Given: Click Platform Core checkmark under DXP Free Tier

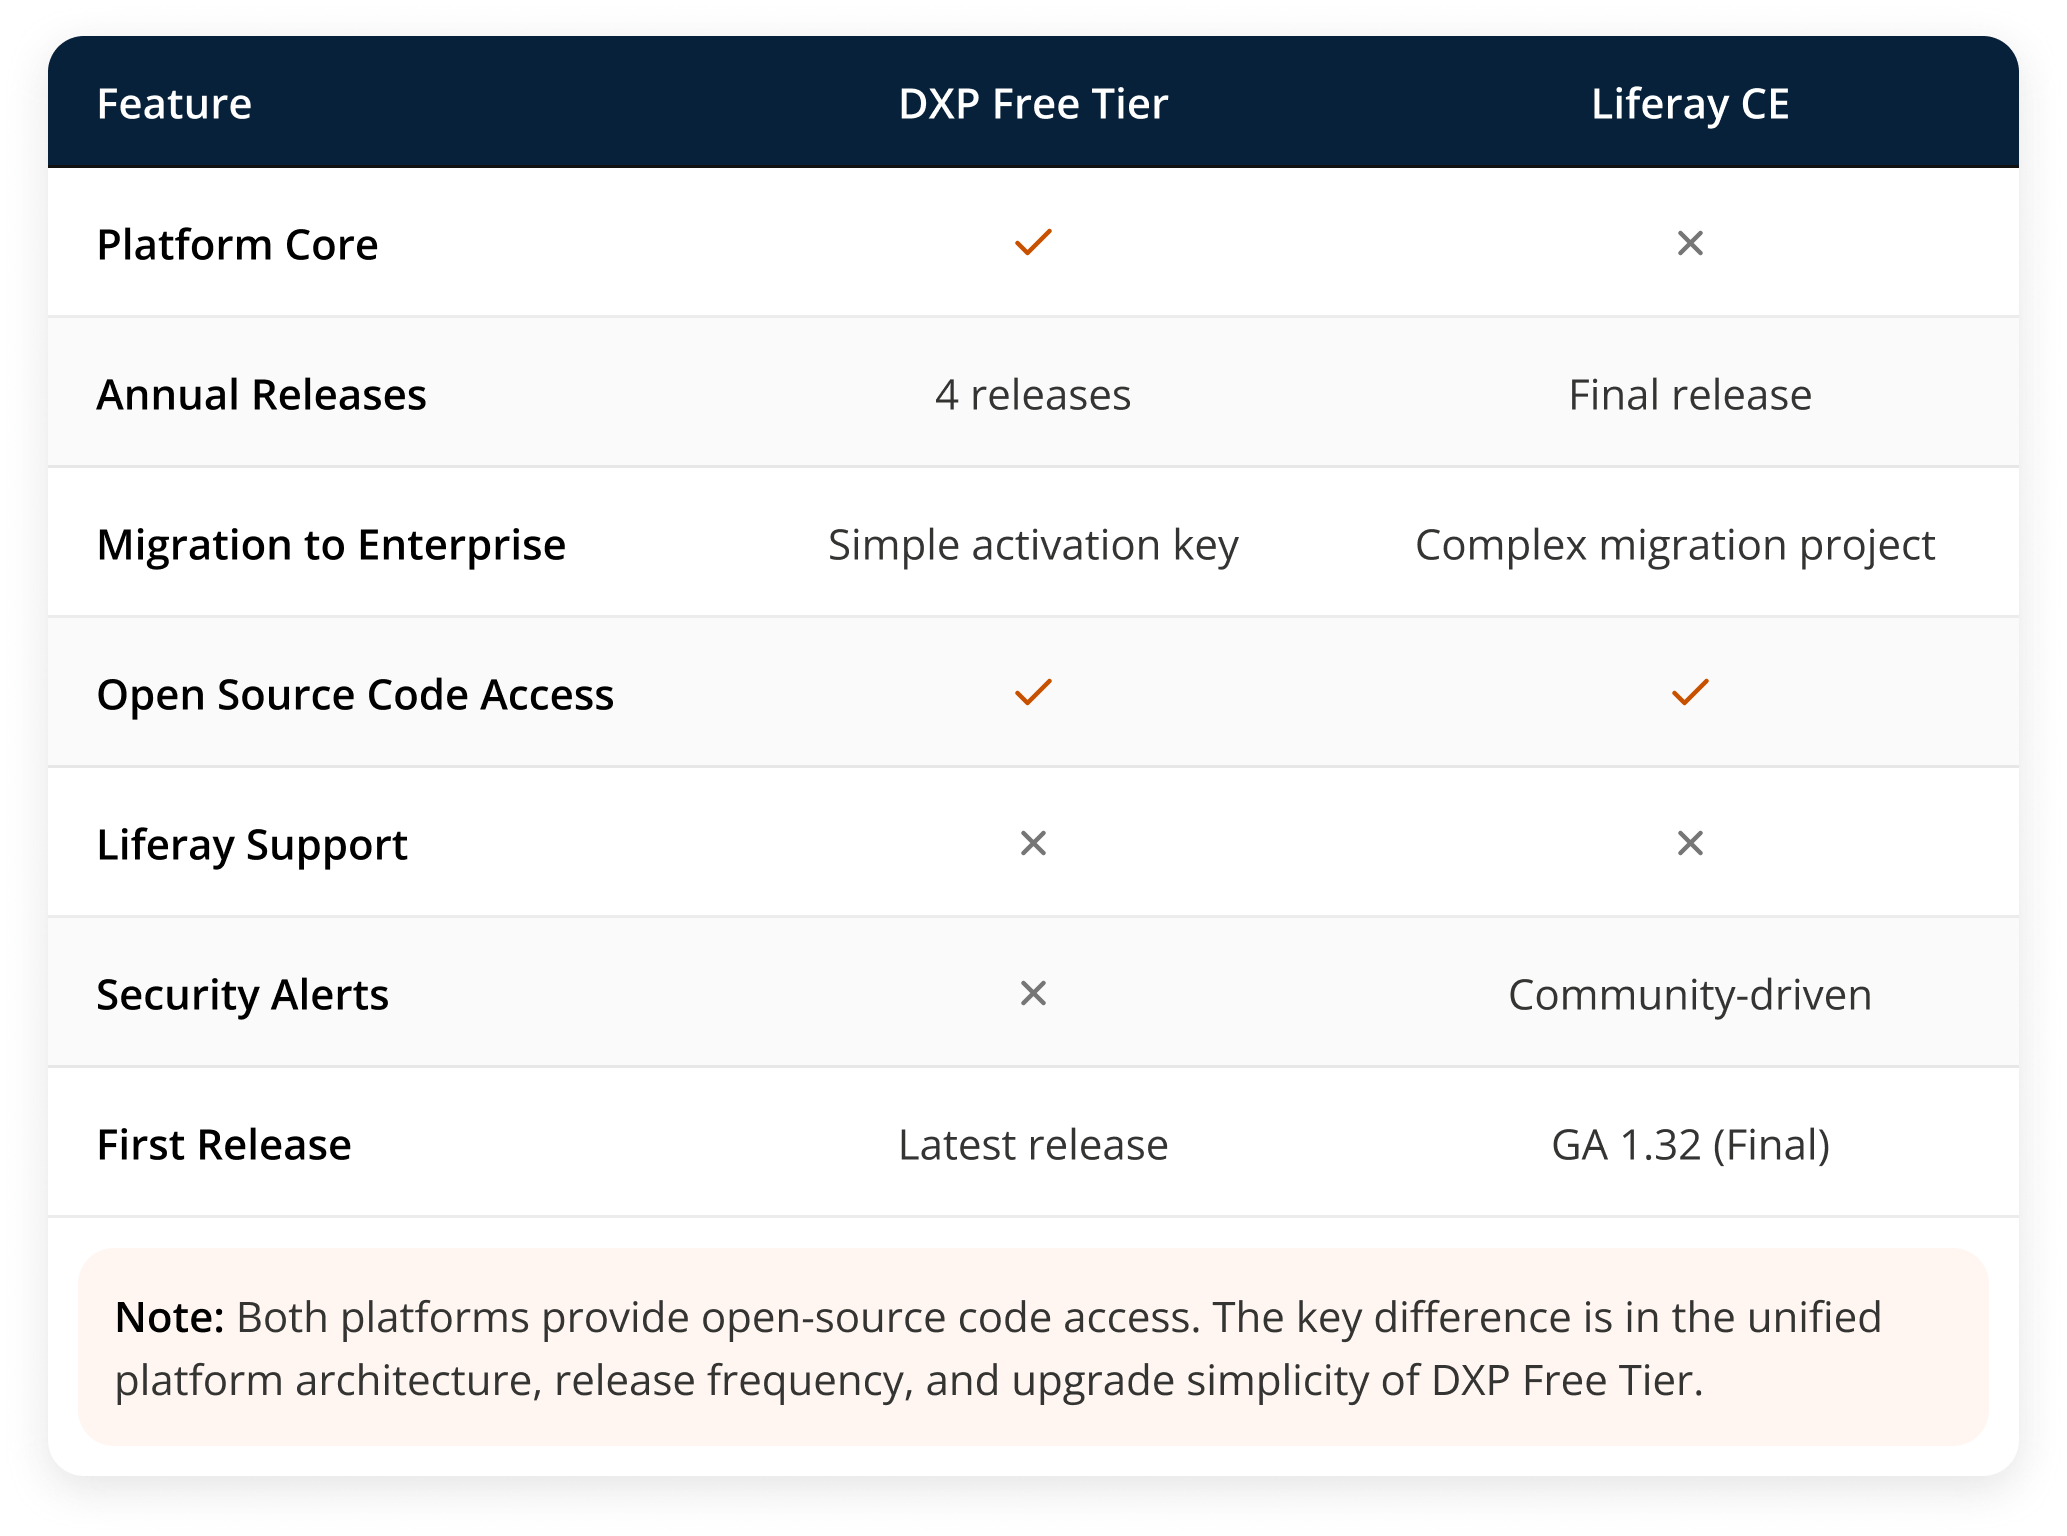Looking at the screenshot, I should (1033, 243).
